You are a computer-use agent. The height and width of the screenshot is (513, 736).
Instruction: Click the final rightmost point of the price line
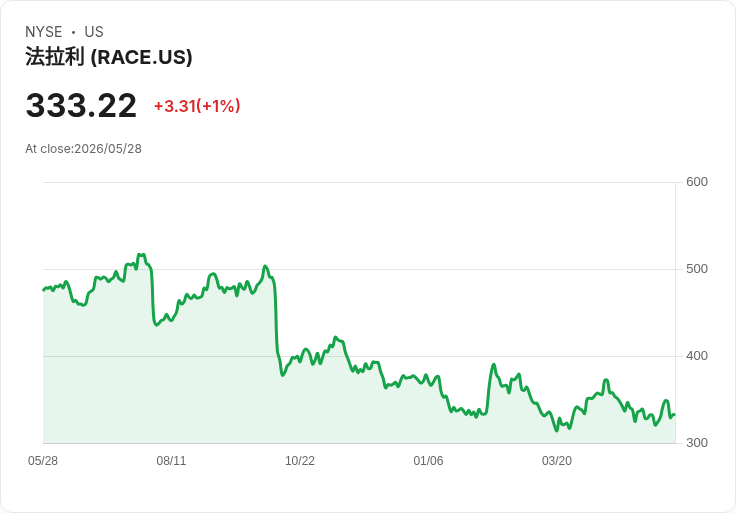(x=675, y=414)
